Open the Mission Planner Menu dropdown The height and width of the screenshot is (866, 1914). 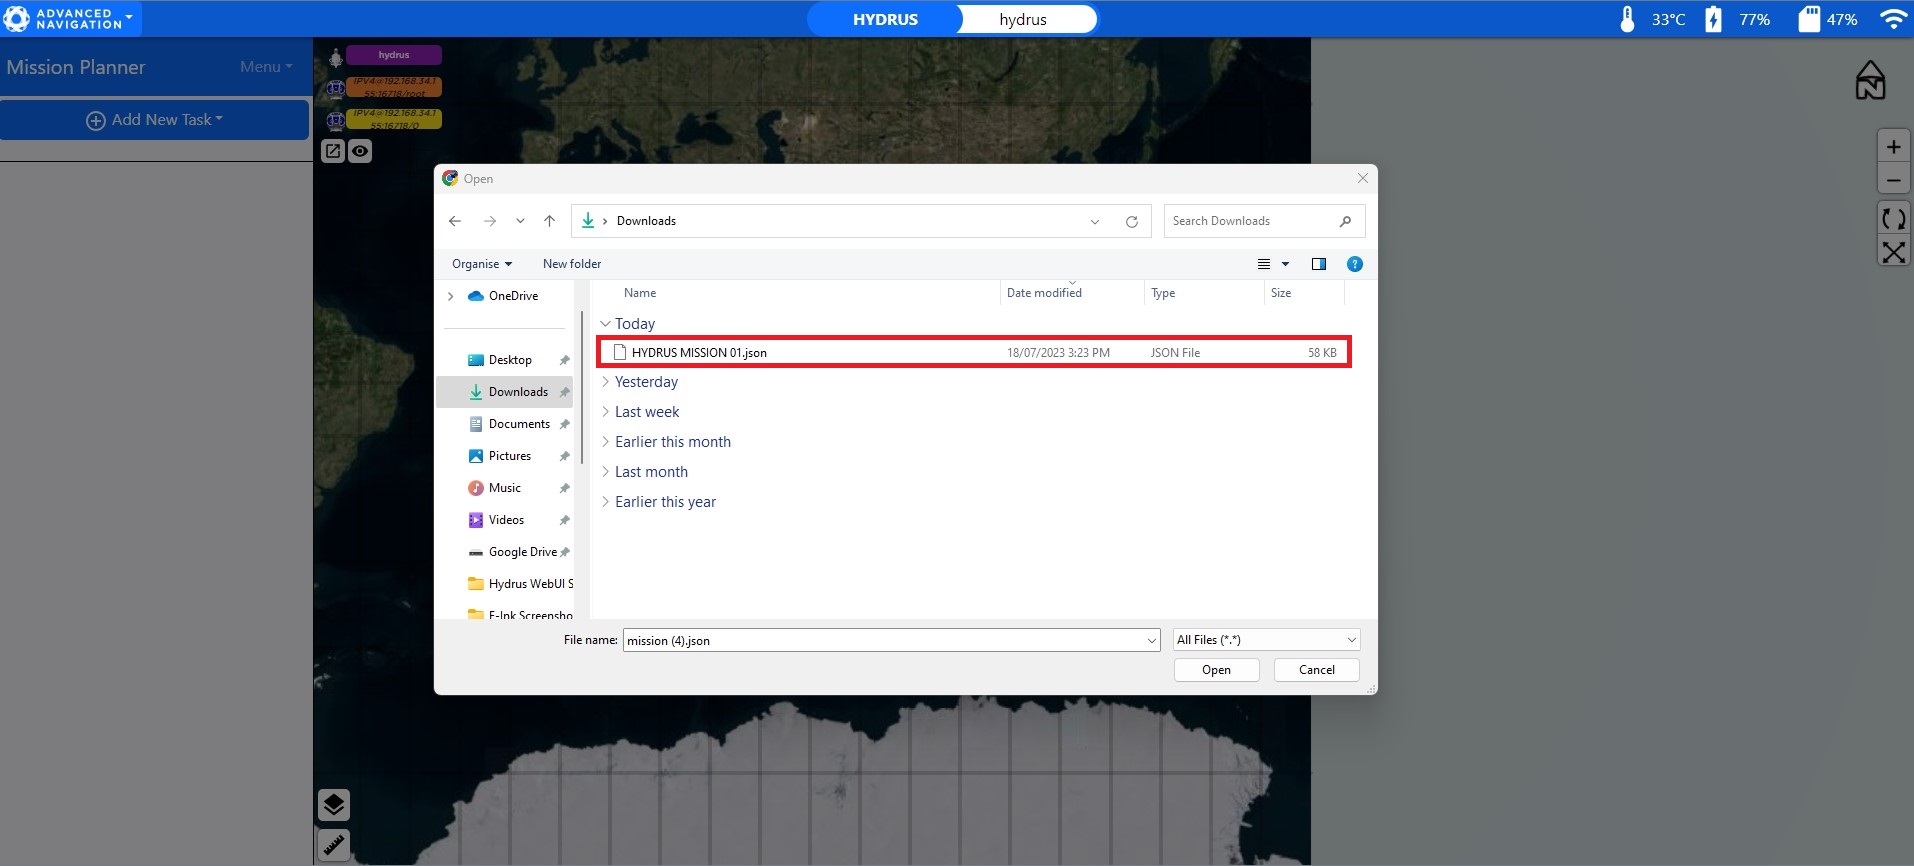[x=266, y=67]
